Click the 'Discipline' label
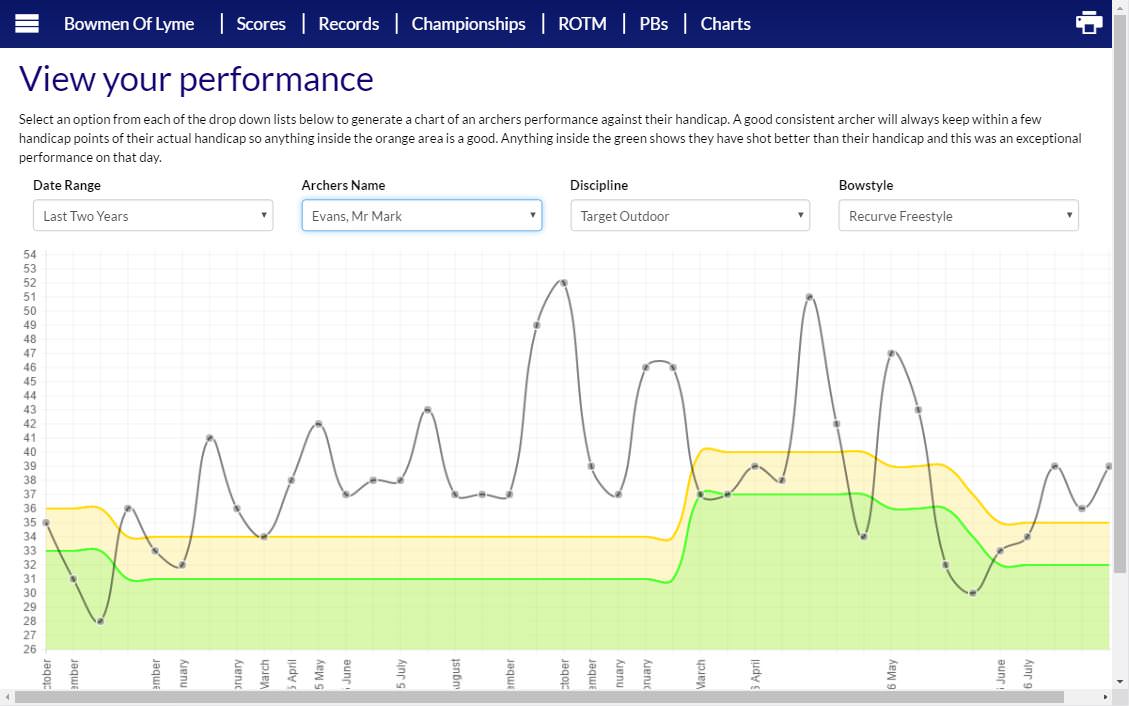 click(x=598, y=185)
